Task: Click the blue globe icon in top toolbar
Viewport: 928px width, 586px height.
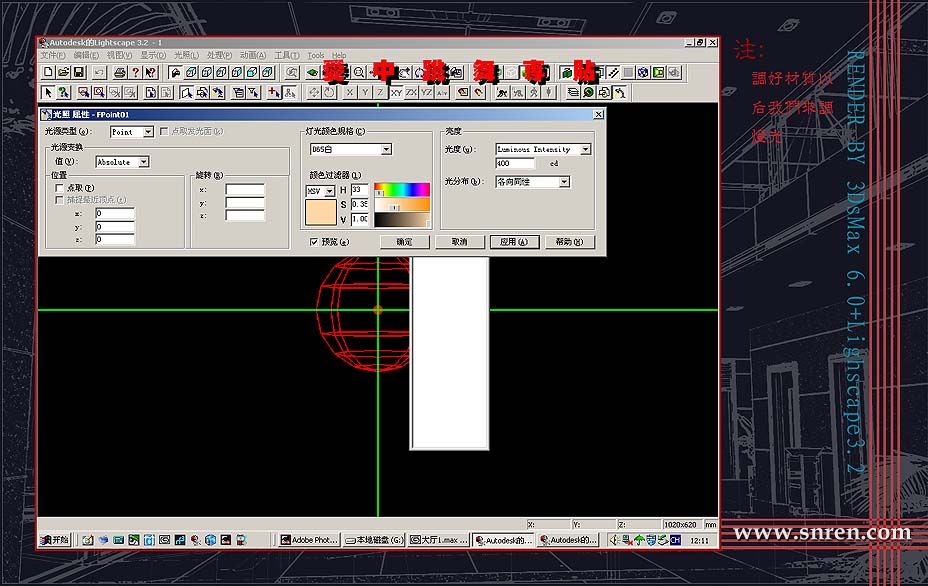Action: pos(643,72)
